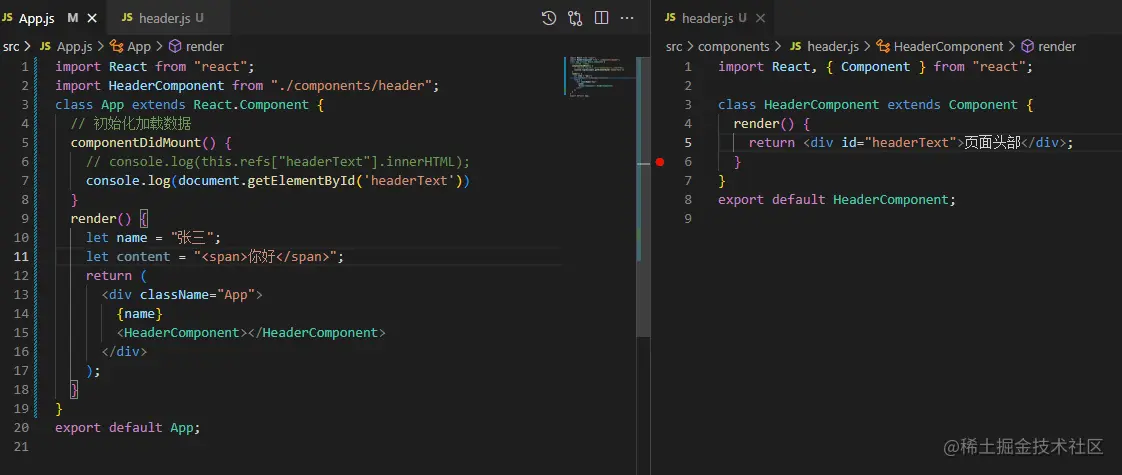Click the open changes compare icon
This screenshot has width=1122, height=475.
575,18
